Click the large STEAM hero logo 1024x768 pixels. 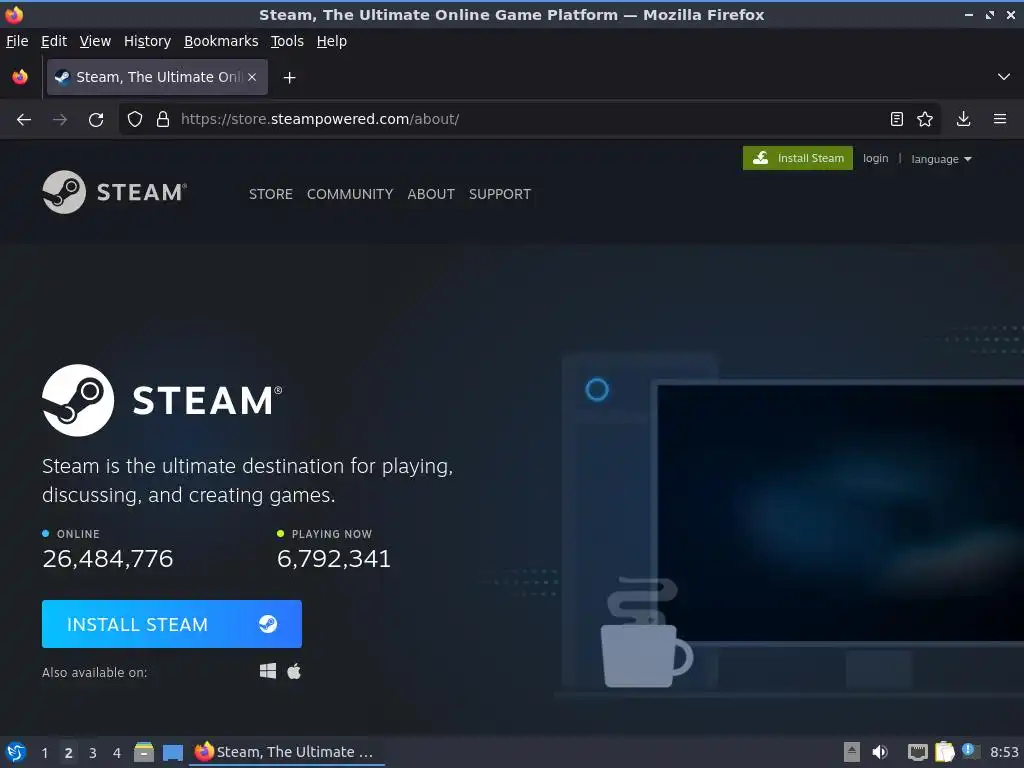pos(162,400)
